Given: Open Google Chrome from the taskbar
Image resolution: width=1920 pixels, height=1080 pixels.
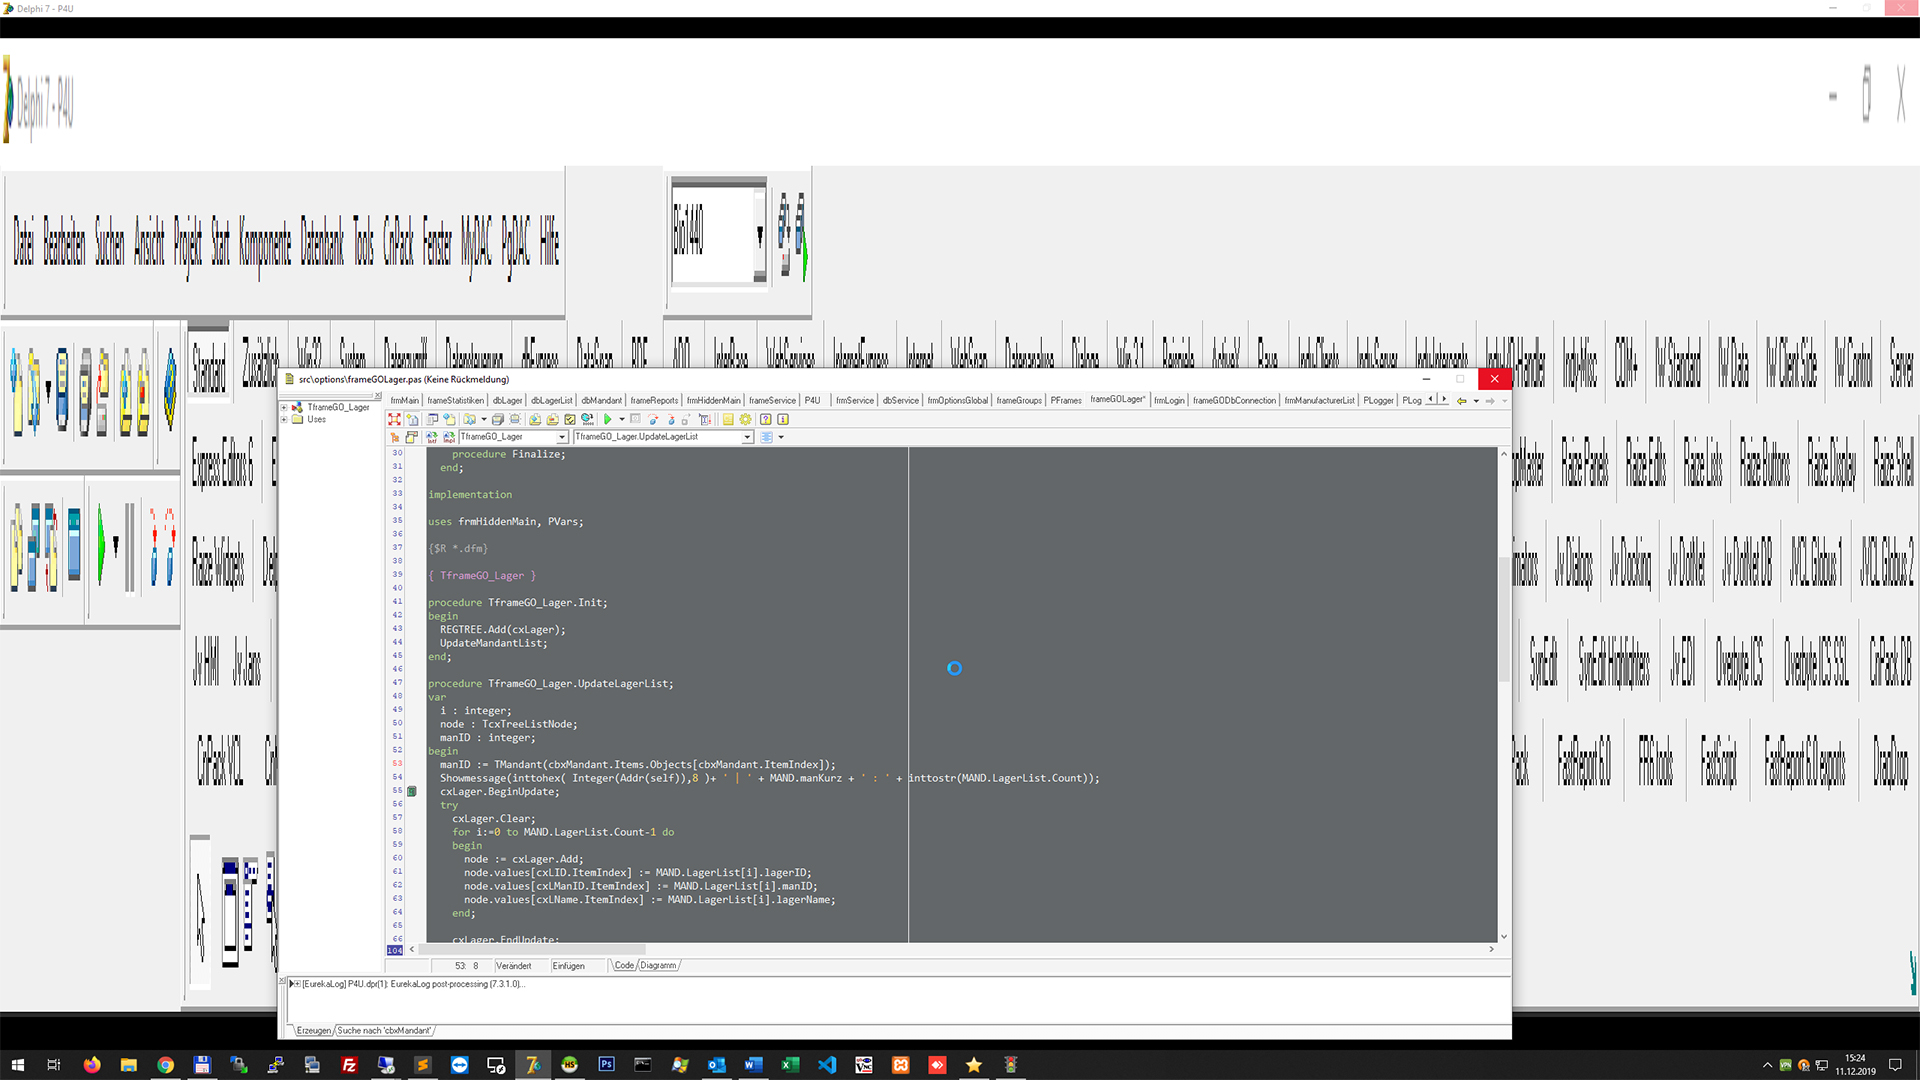Looking at the screenshot, I should pos(166,1065).
